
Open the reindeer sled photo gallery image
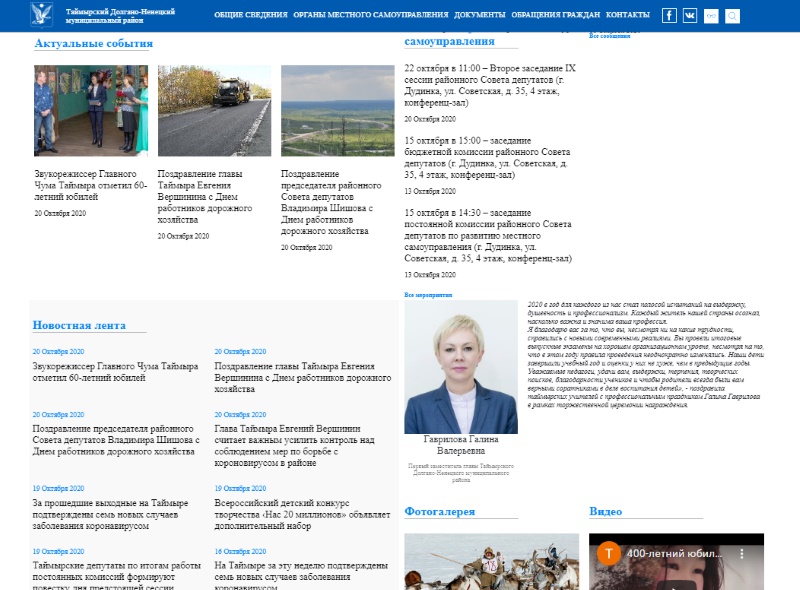485,561
